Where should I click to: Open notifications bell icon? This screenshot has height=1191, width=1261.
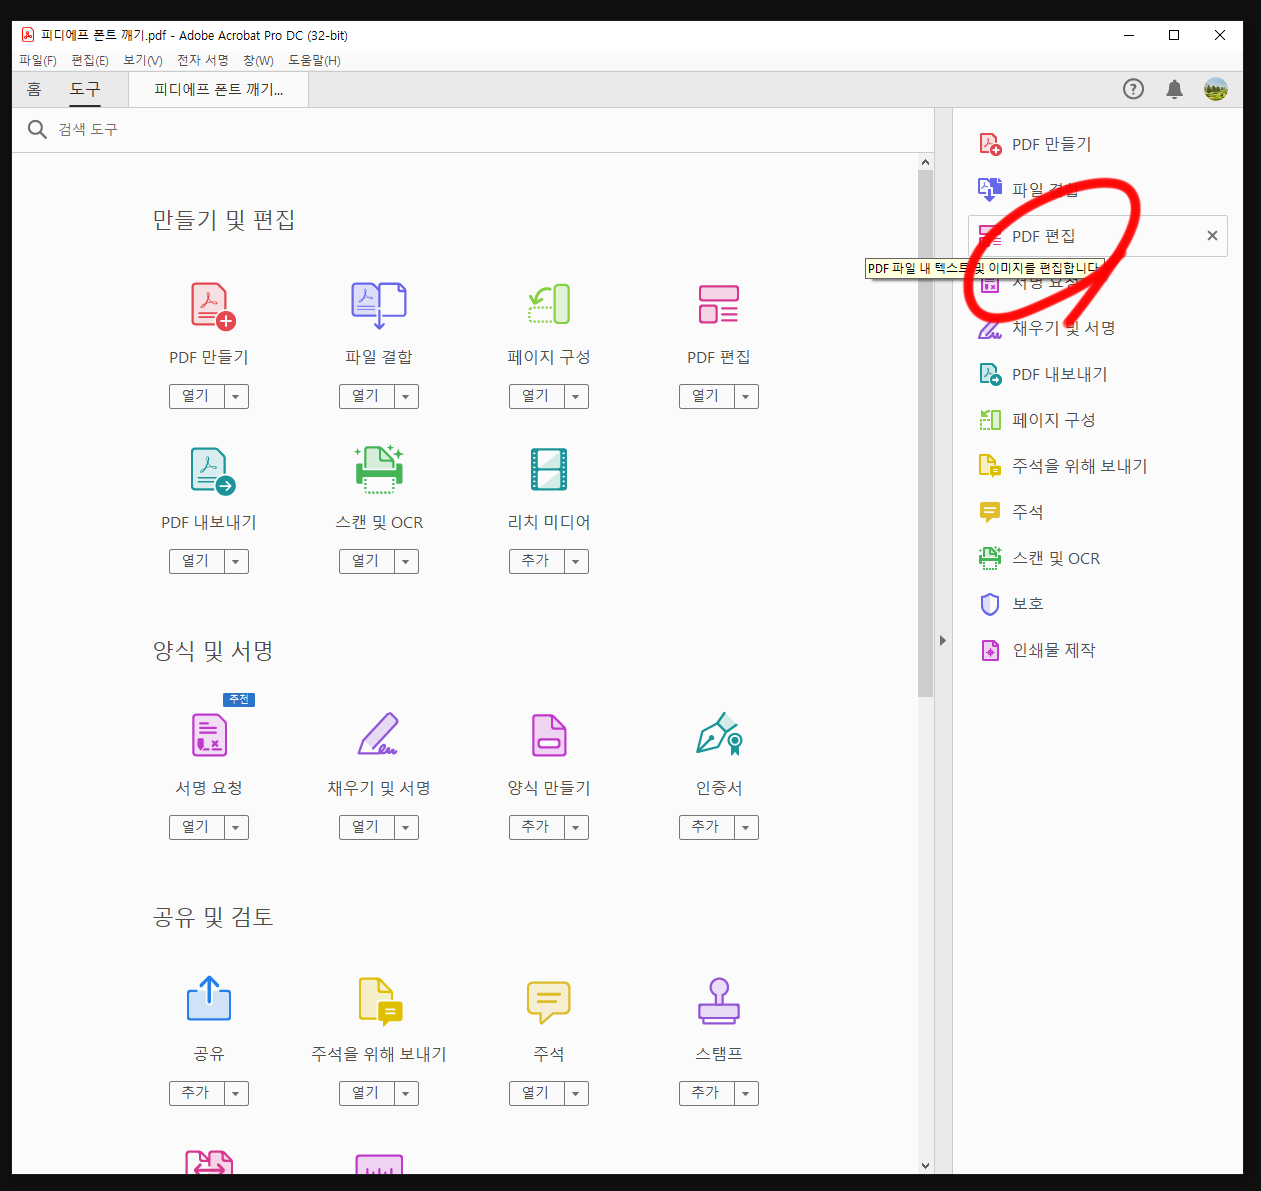tap(1174, 89)
